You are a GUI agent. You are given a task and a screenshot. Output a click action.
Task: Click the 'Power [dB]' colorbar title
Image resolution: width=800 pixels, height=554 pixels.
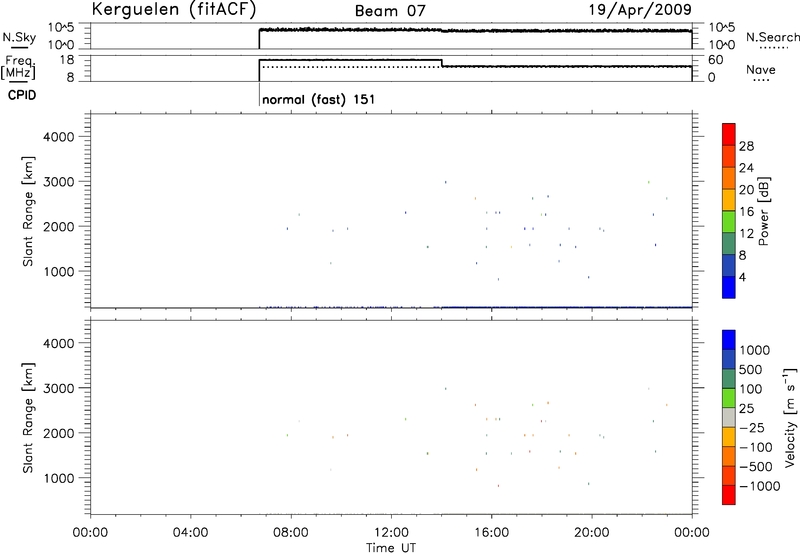[x=763, y=211]
